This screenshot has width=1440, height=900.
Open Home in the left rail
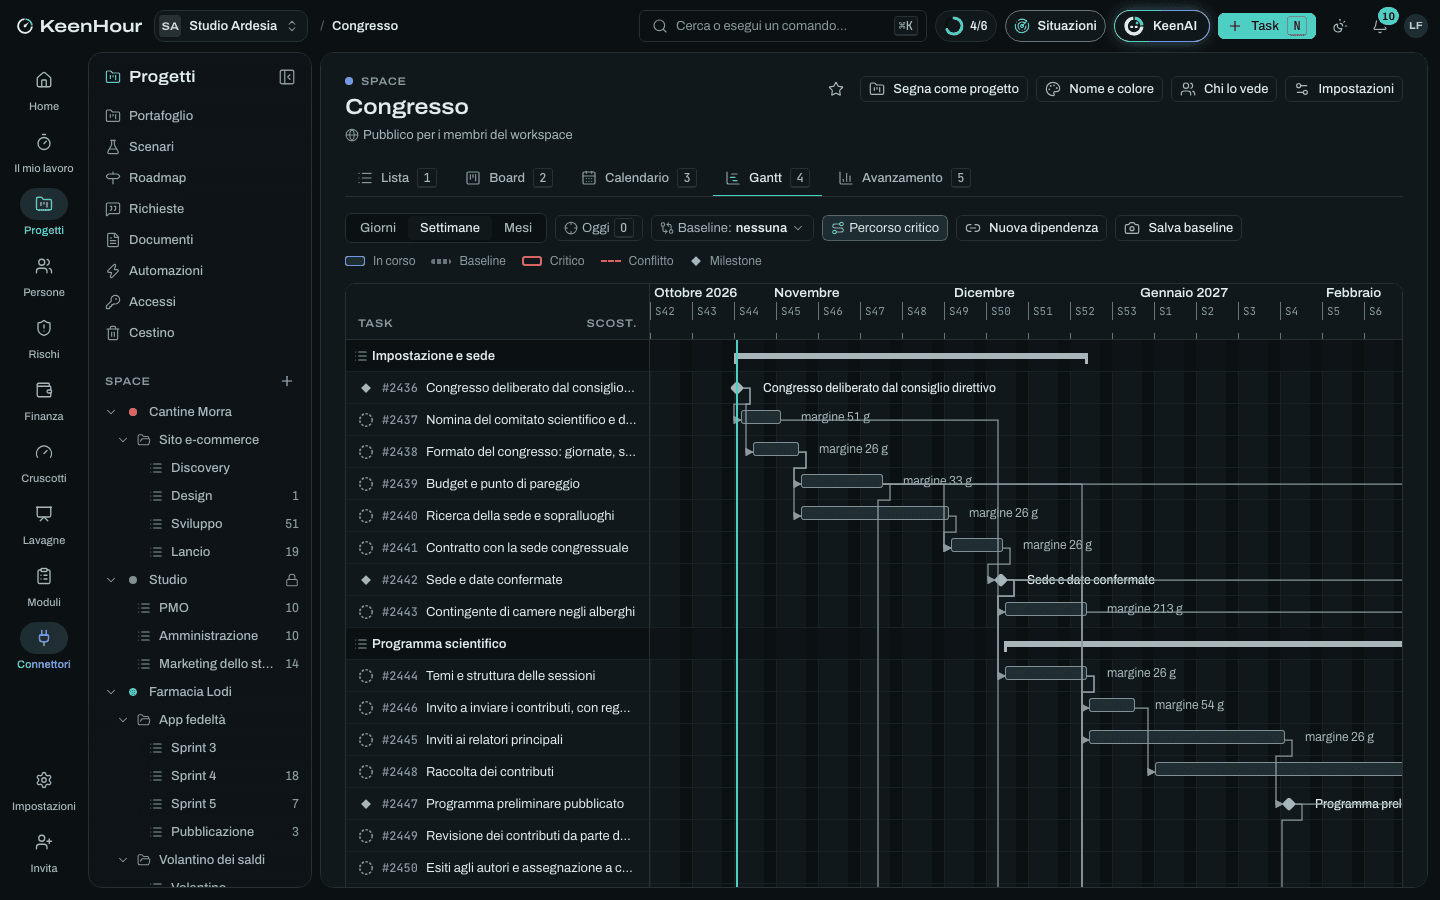pos(44,90)
